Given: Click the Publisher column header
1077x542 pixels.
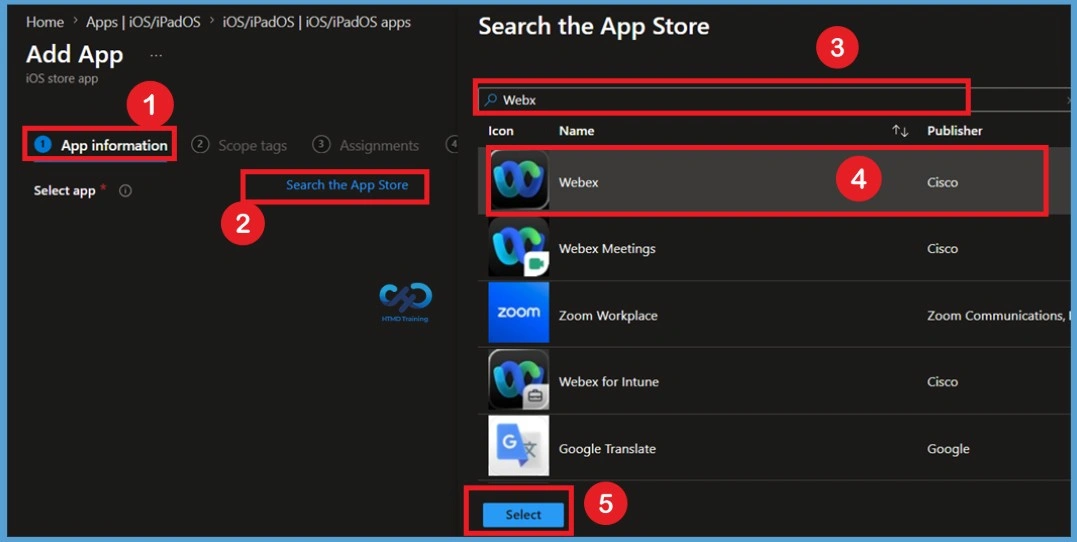Looking at the screenshot, I should (x=955, y=131).
